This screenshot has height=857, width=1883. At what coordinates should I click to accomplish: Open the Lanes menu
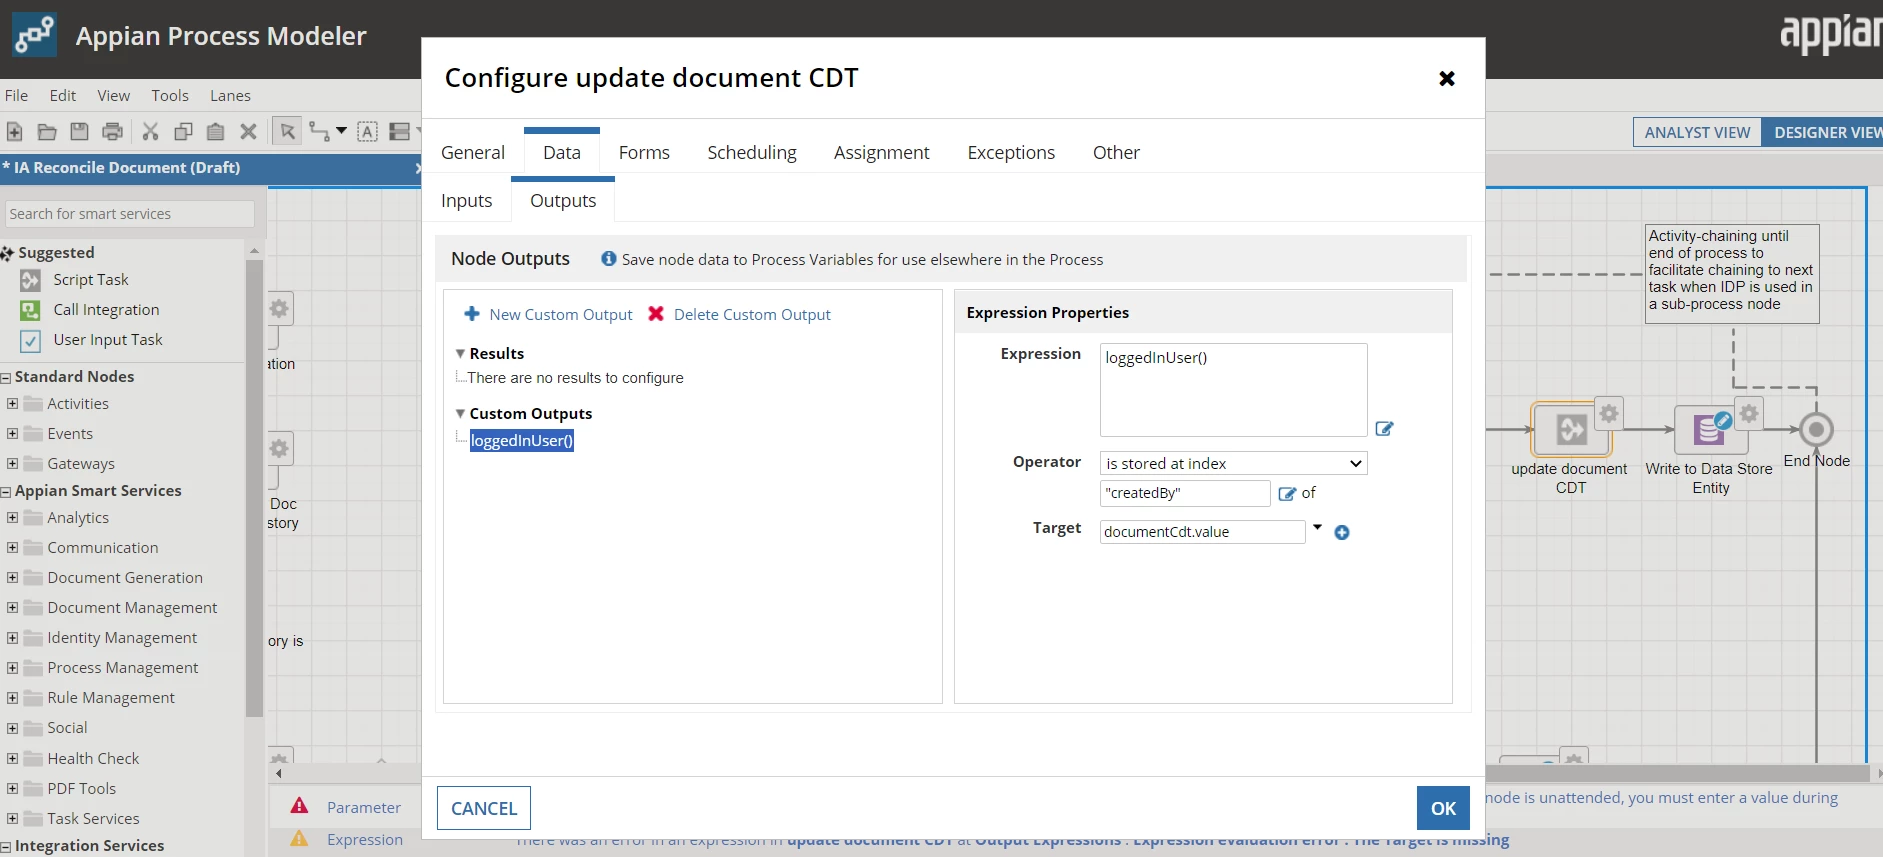coord(230,96)
